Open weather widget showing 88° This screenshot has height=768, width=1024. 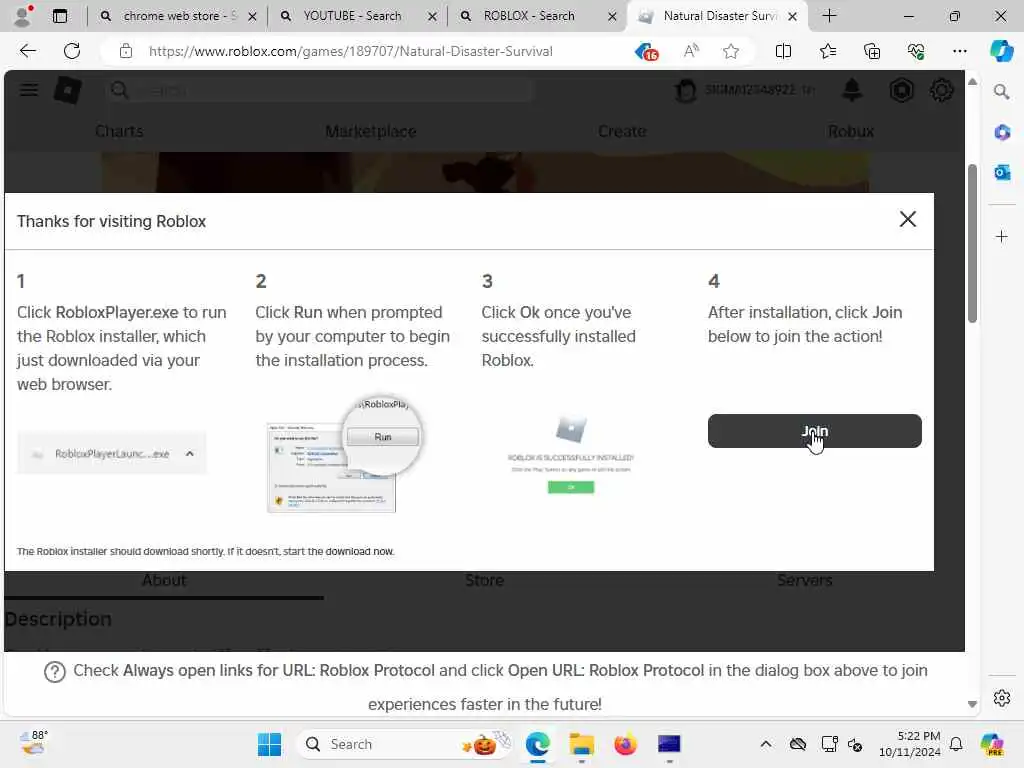34,743
